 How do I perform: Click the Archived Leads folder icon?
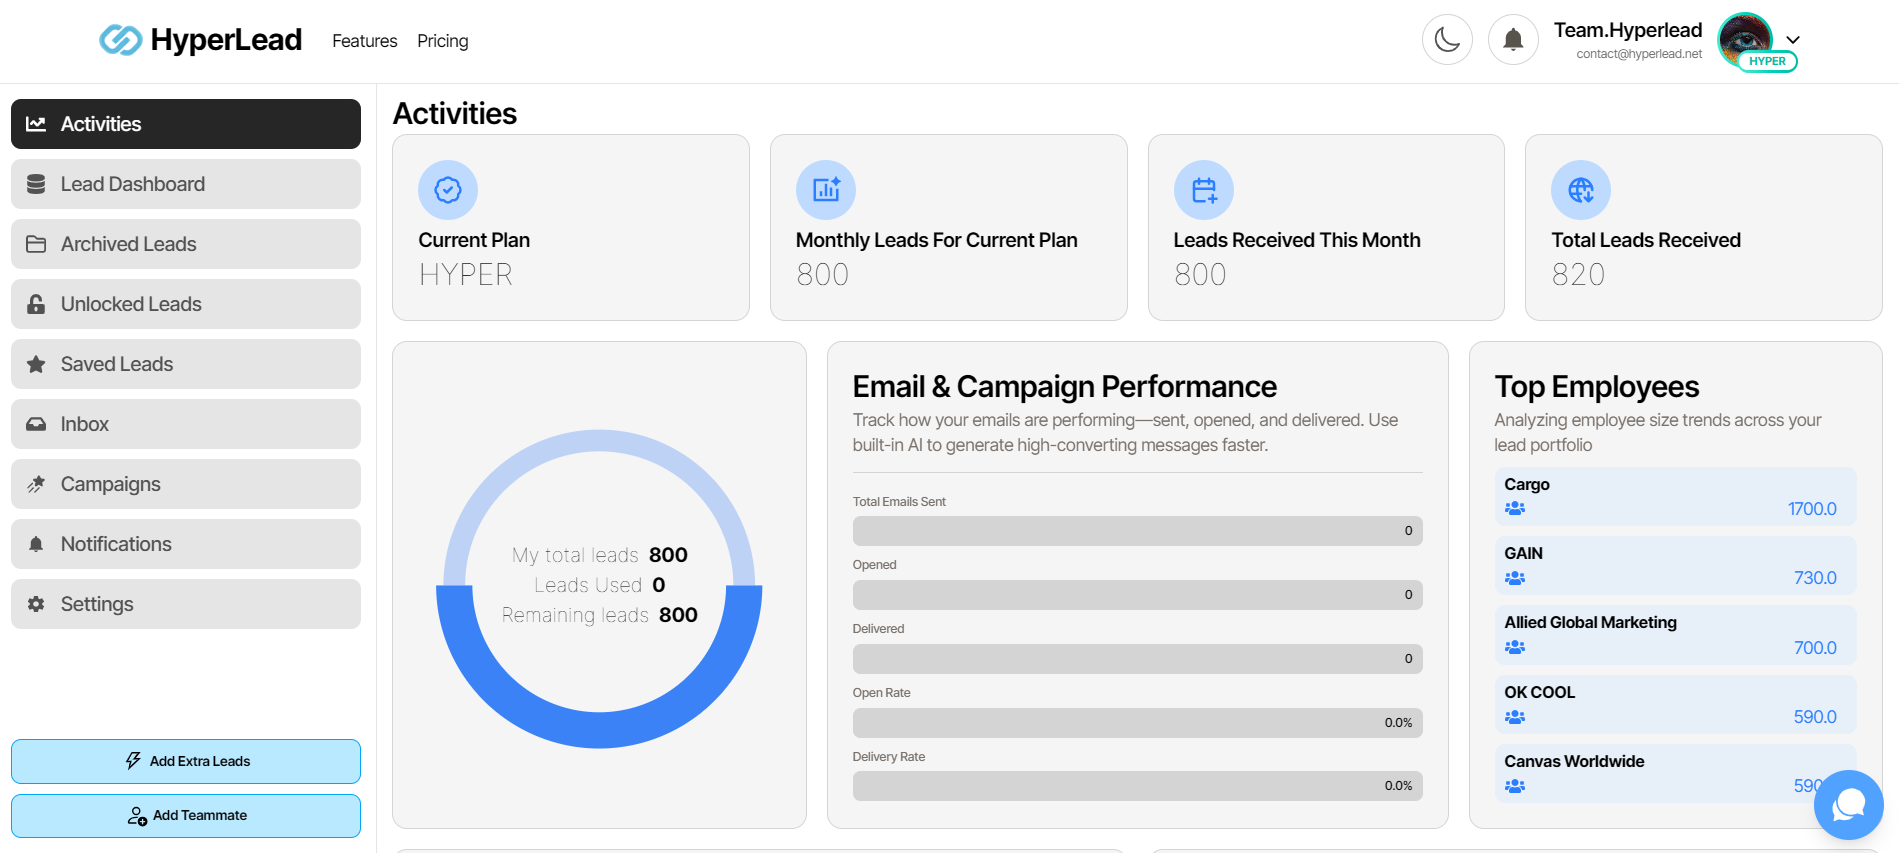point(36,244)
